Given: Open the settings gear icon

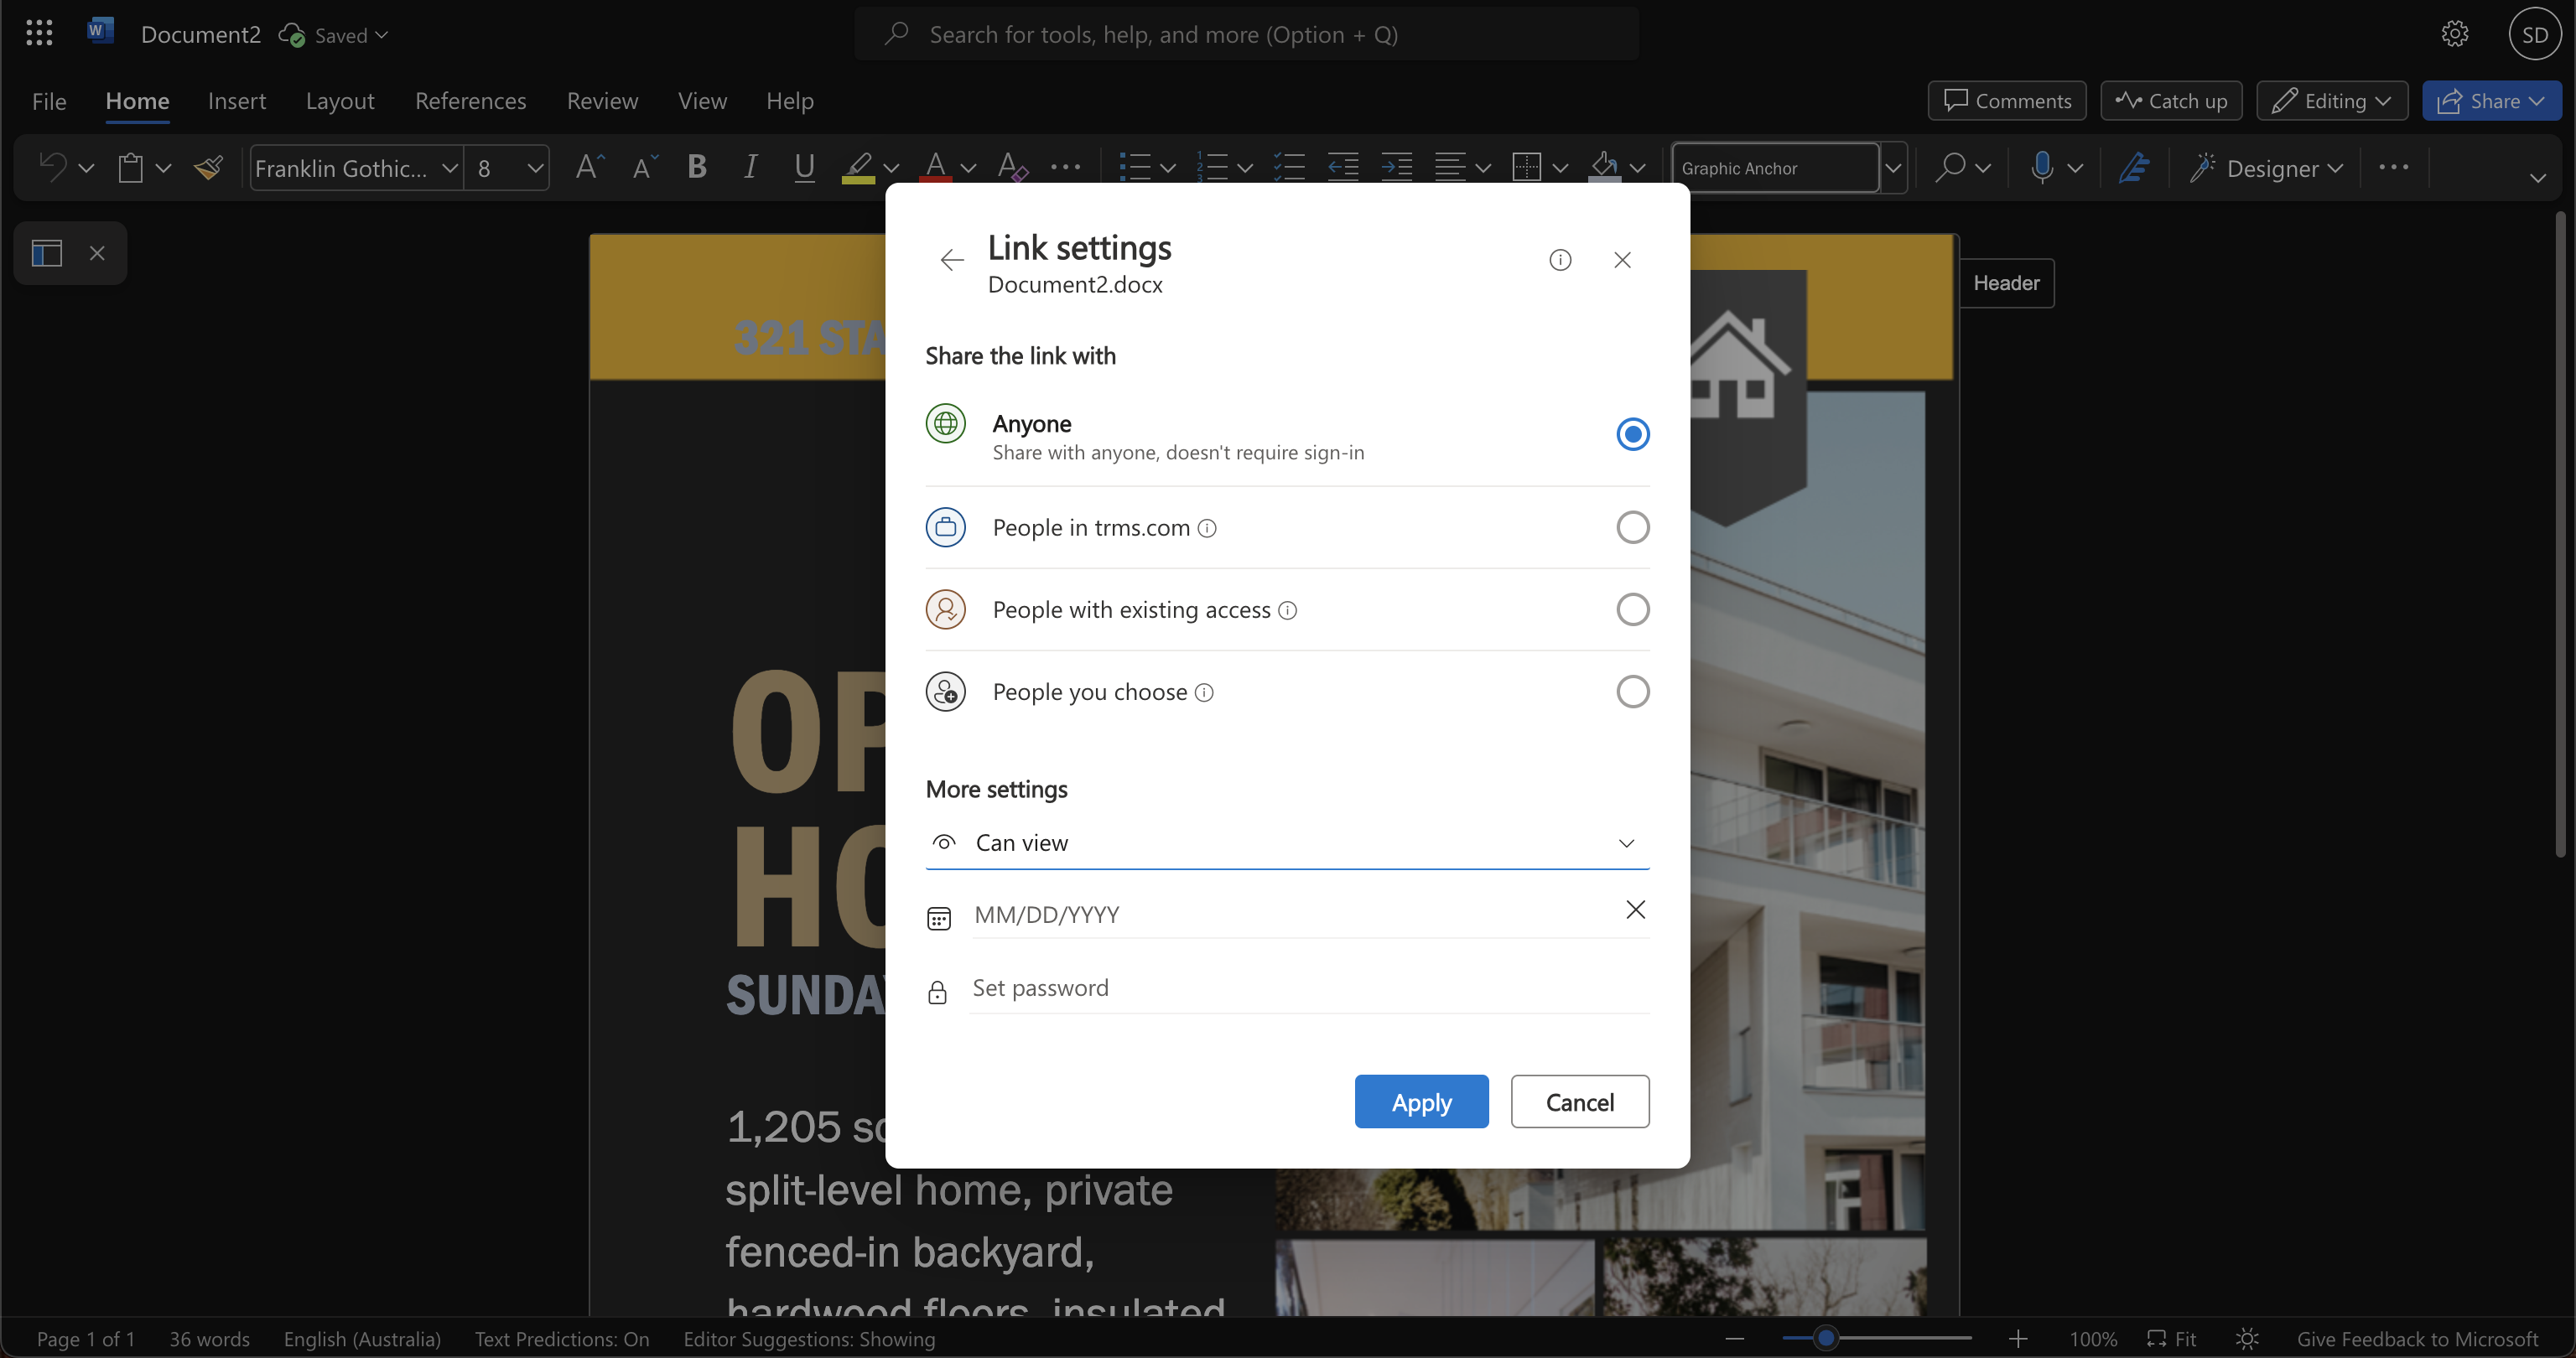Looking at the screenshot, I should coord(2455,33).
